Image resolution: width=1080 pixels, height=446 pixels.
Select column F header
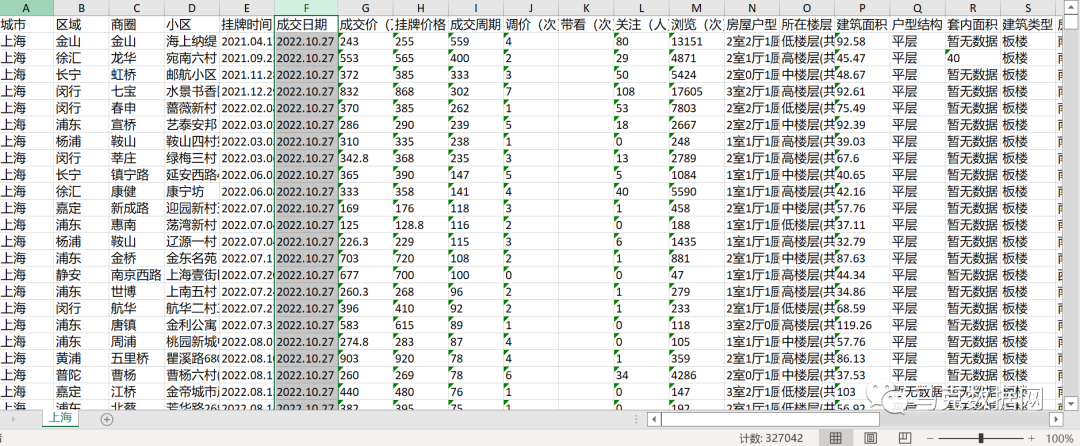306,8
